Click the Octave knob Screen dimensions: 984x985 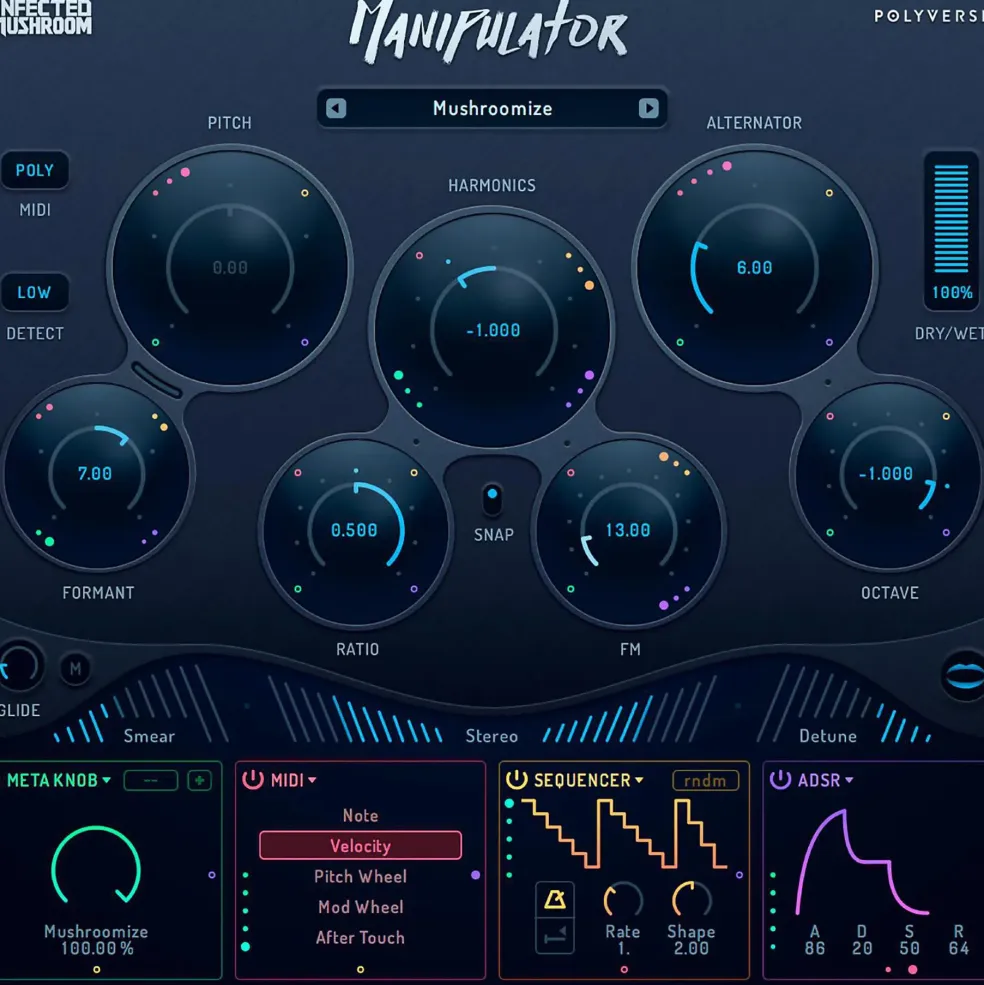click(x=887, y=474)
